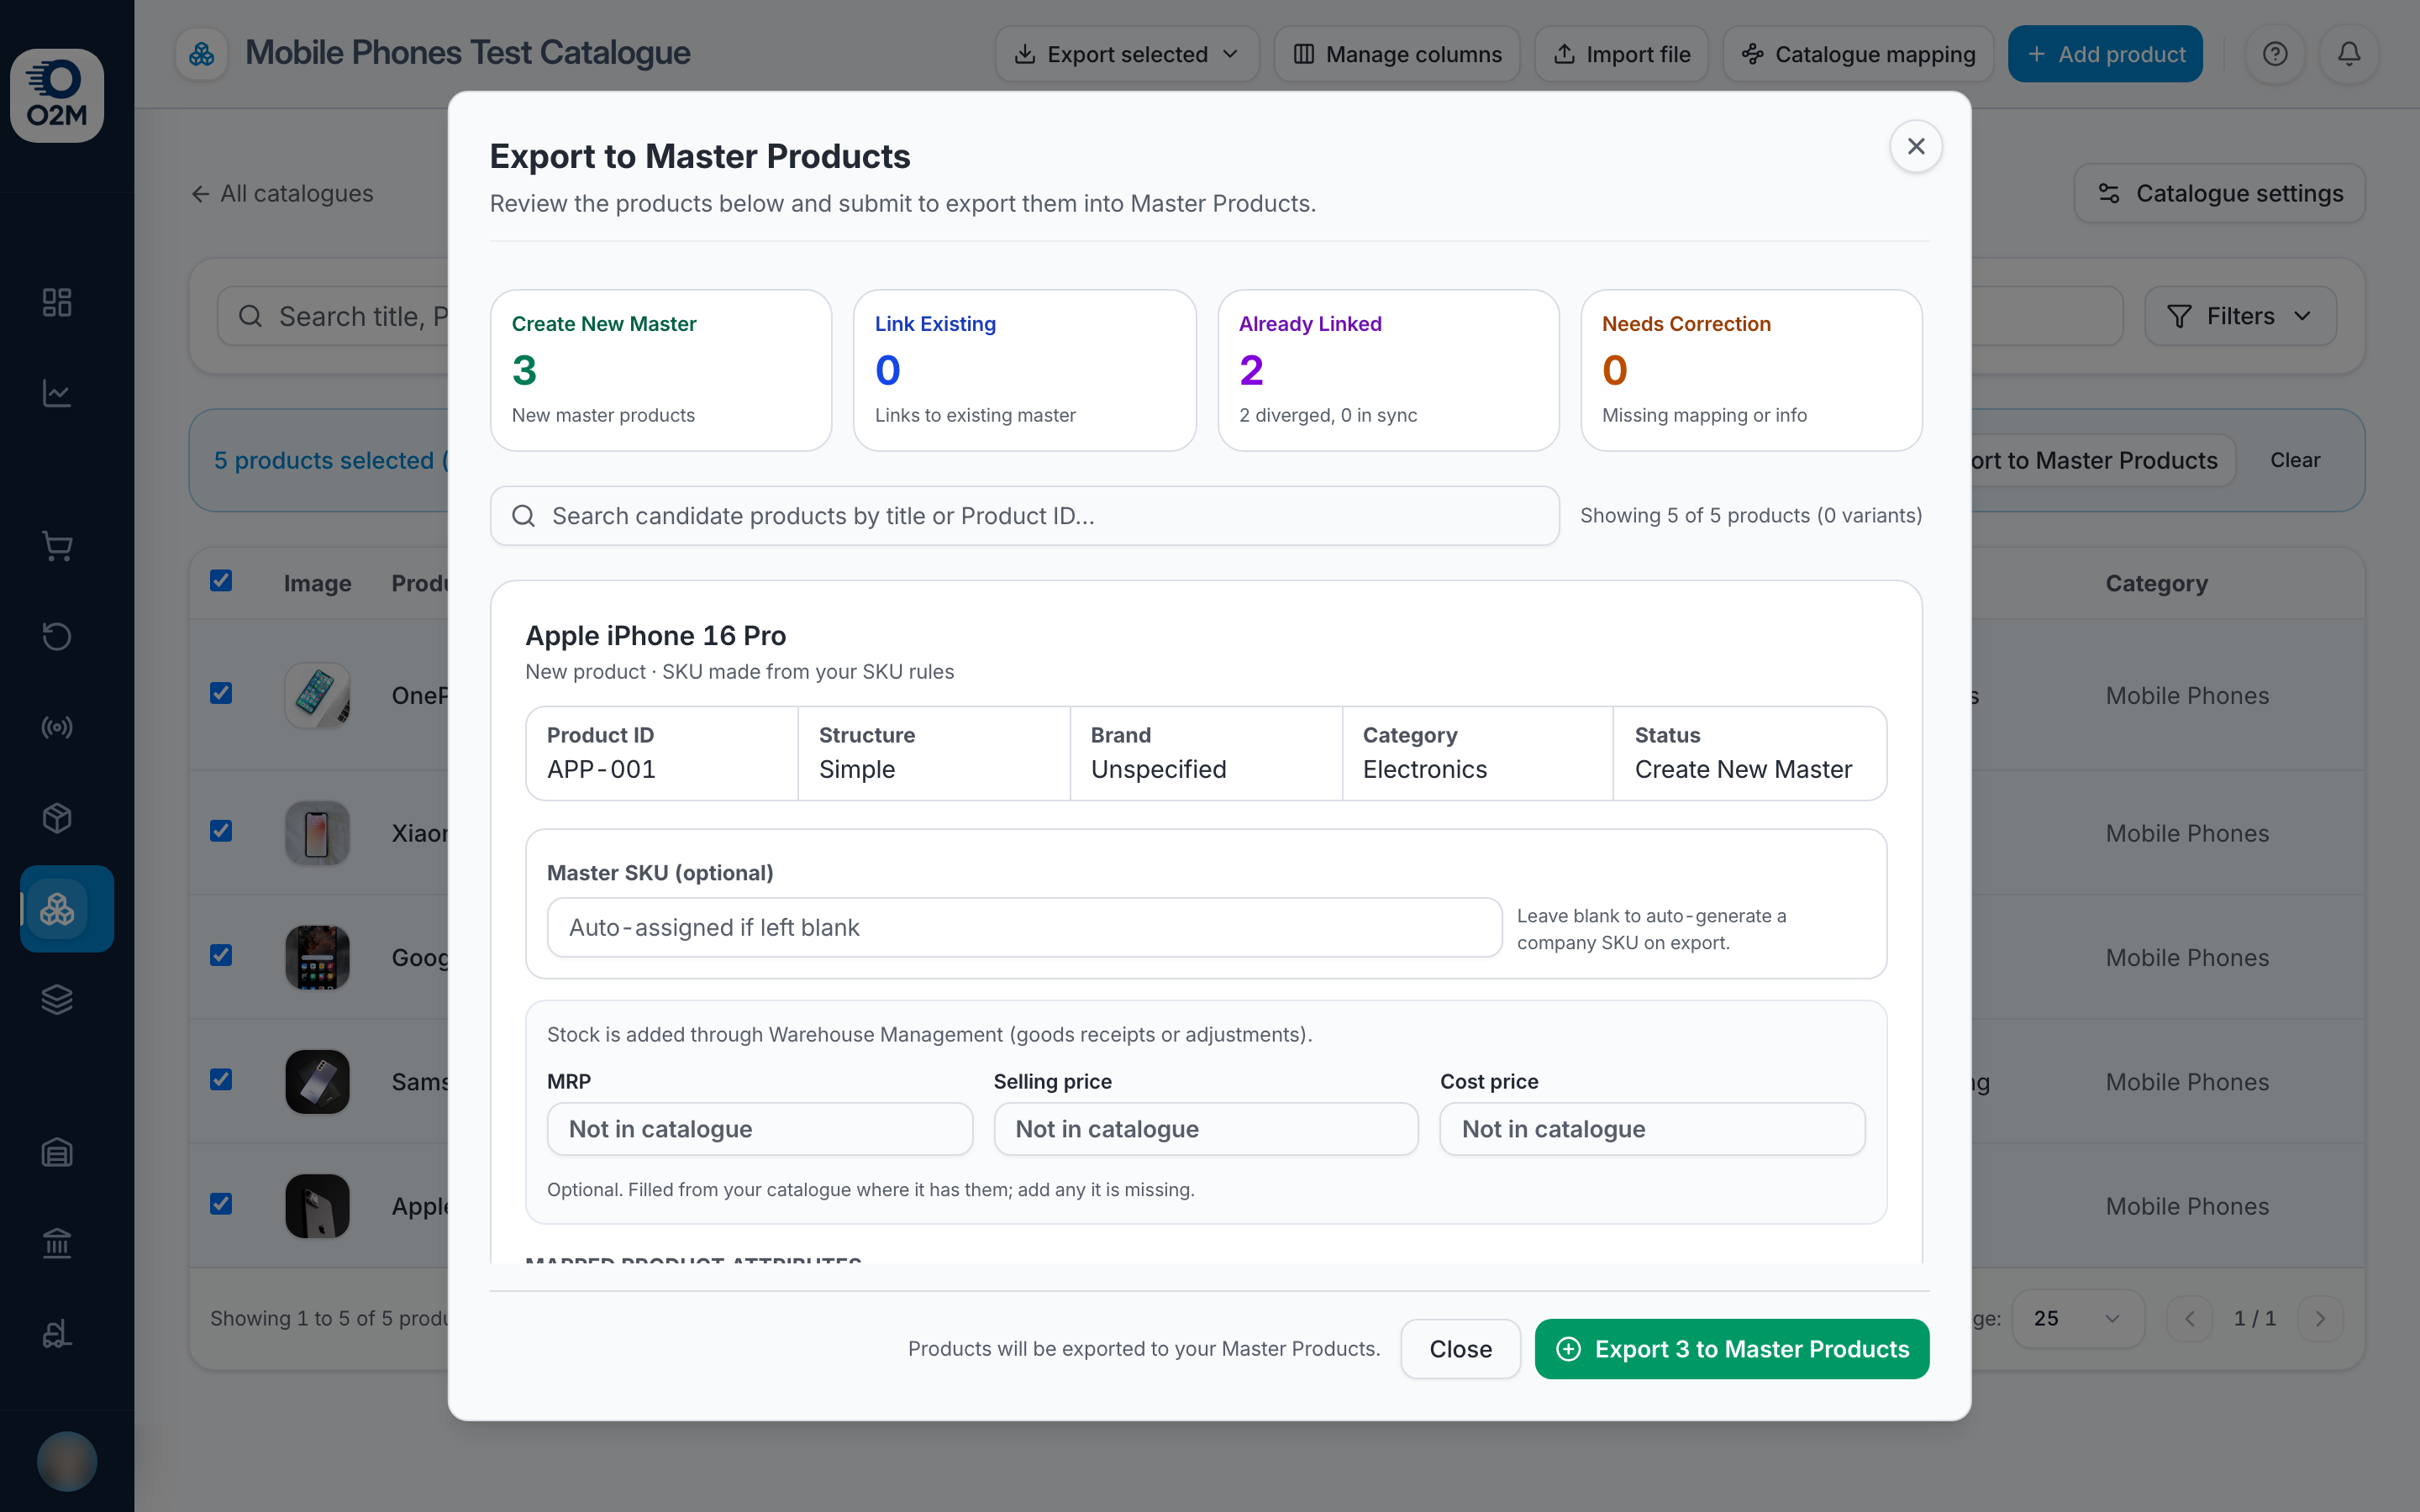Go back to All catalogues
Image resolution: width=2420 pixels, height=1512 pixels.
[x=282, y=193]
